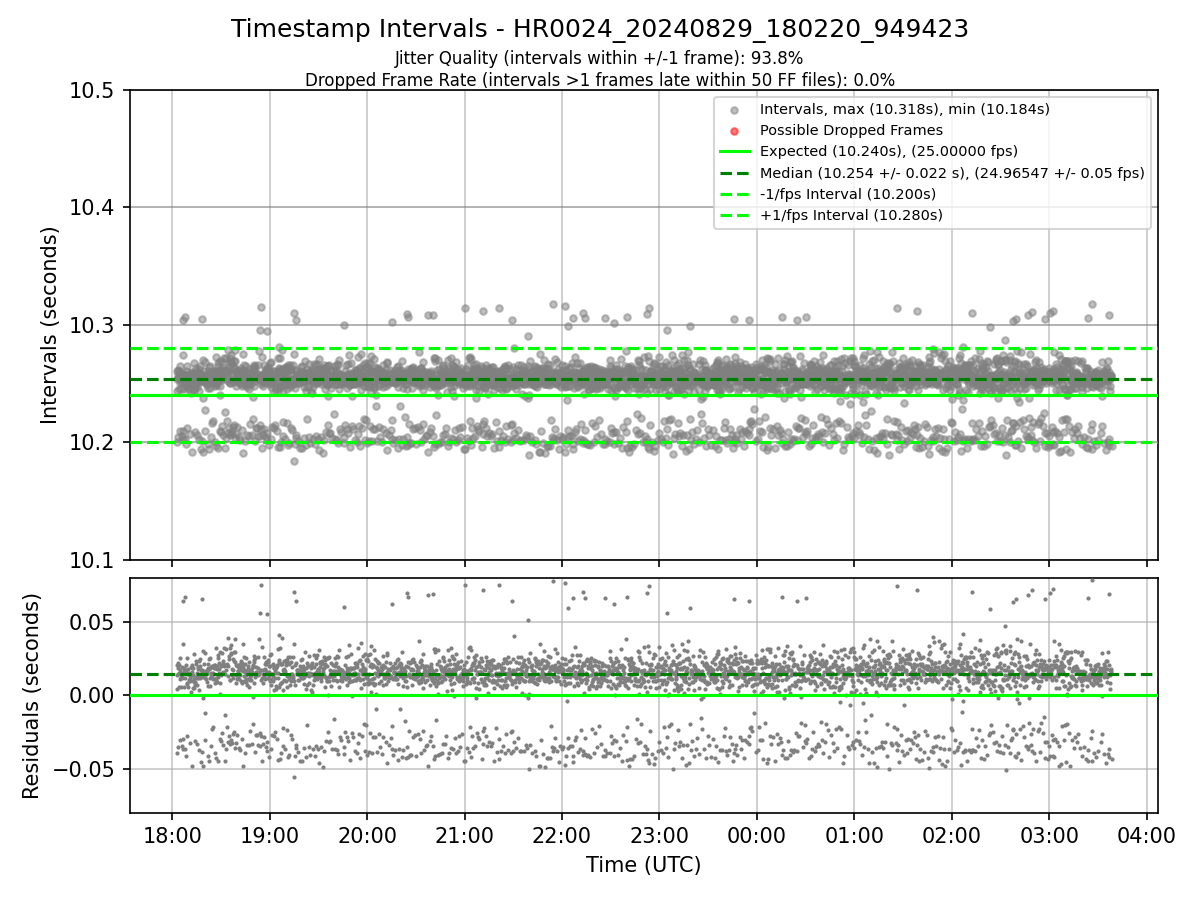This screenshot has width=1200, height=900.
Task: Select legend entry '+1/fps Interval (10.280s)'
Action: click(x=851, y=215)
